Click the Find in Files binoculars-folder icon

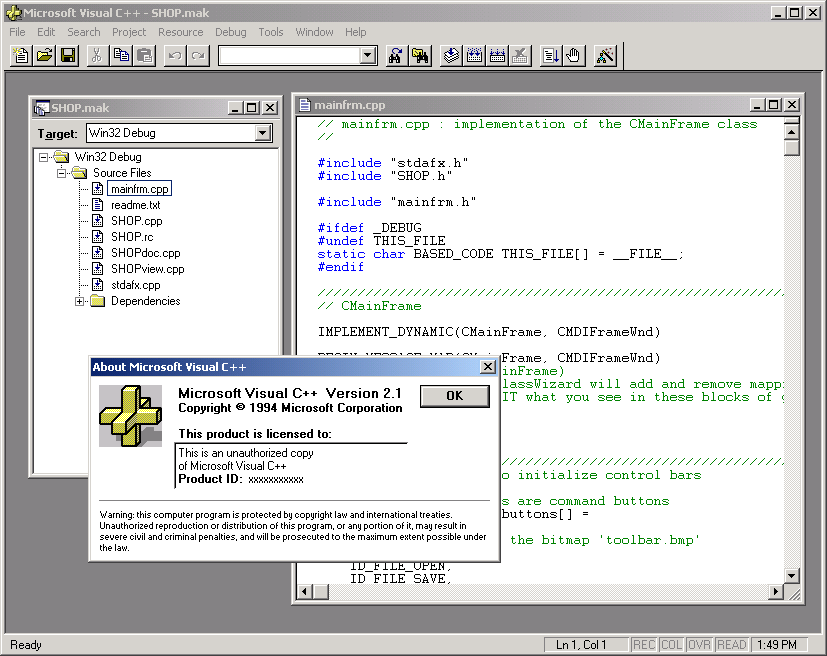[420, 55]
